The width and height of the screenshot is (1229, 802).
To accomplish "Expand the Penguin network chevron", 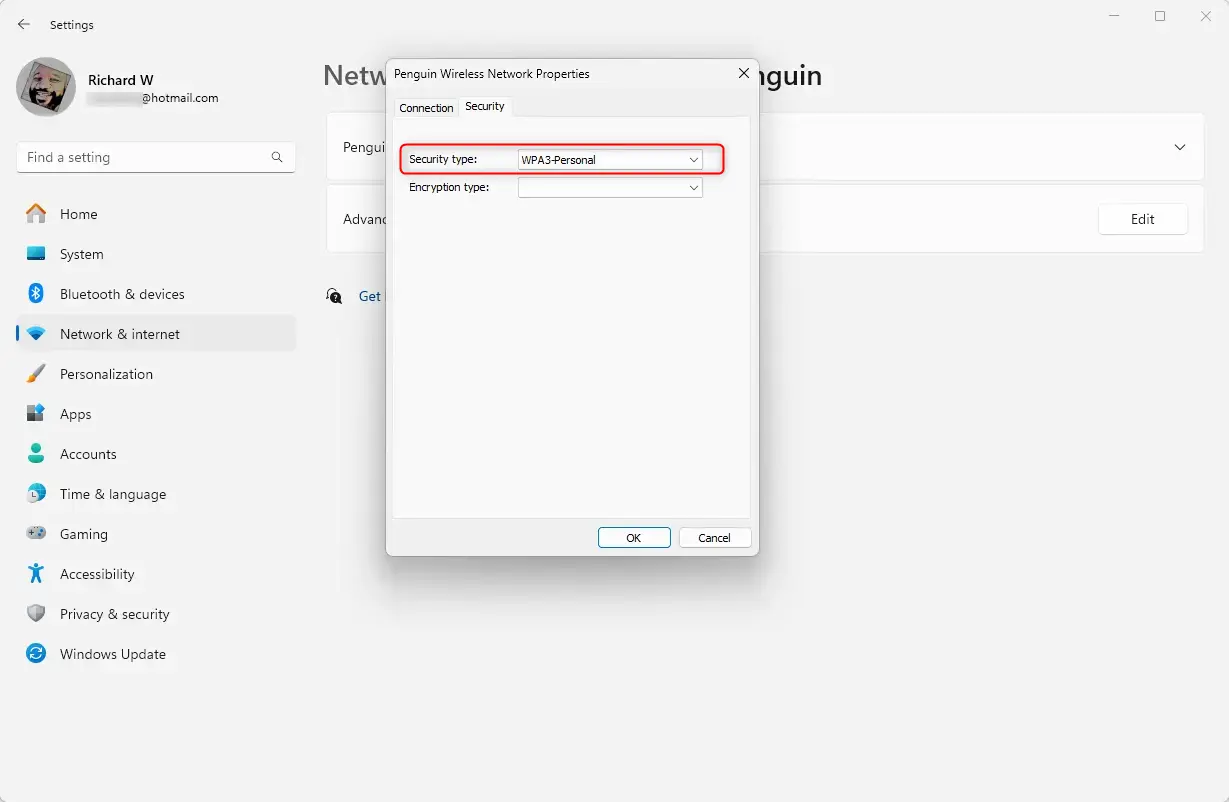I will (1180, 147).
